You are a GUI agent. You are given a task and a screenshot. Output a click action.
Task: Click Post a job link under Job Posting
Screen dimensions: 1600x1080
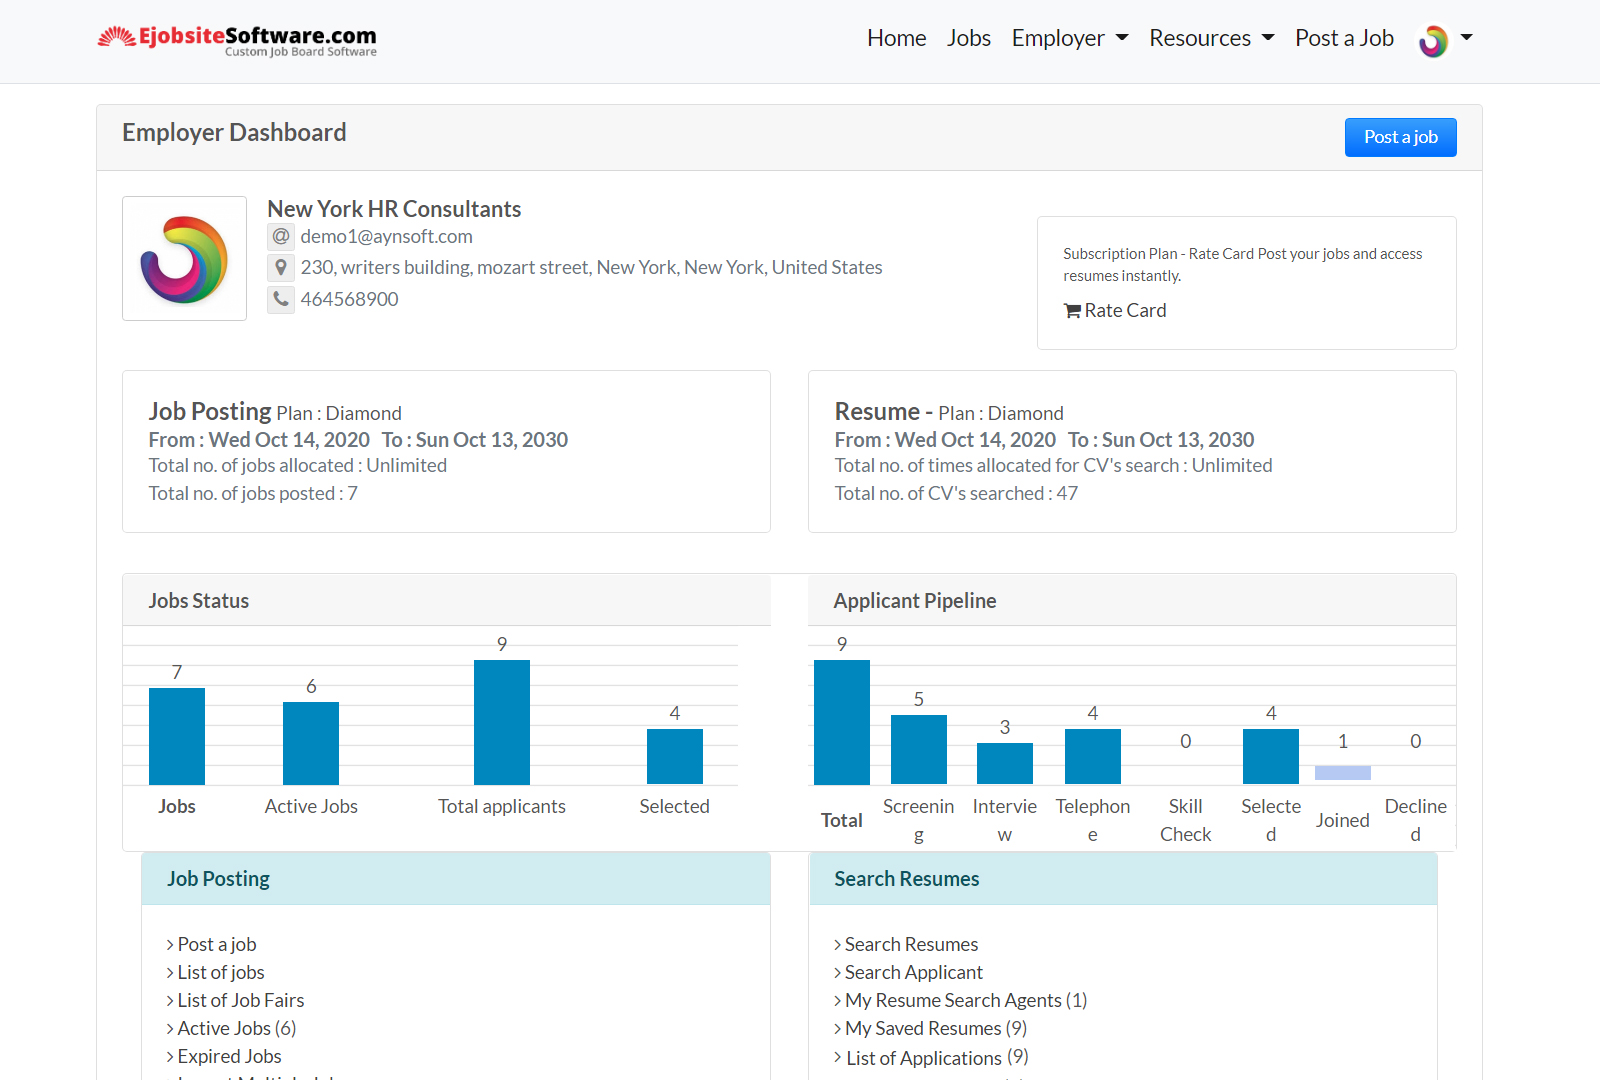point(217,944)
